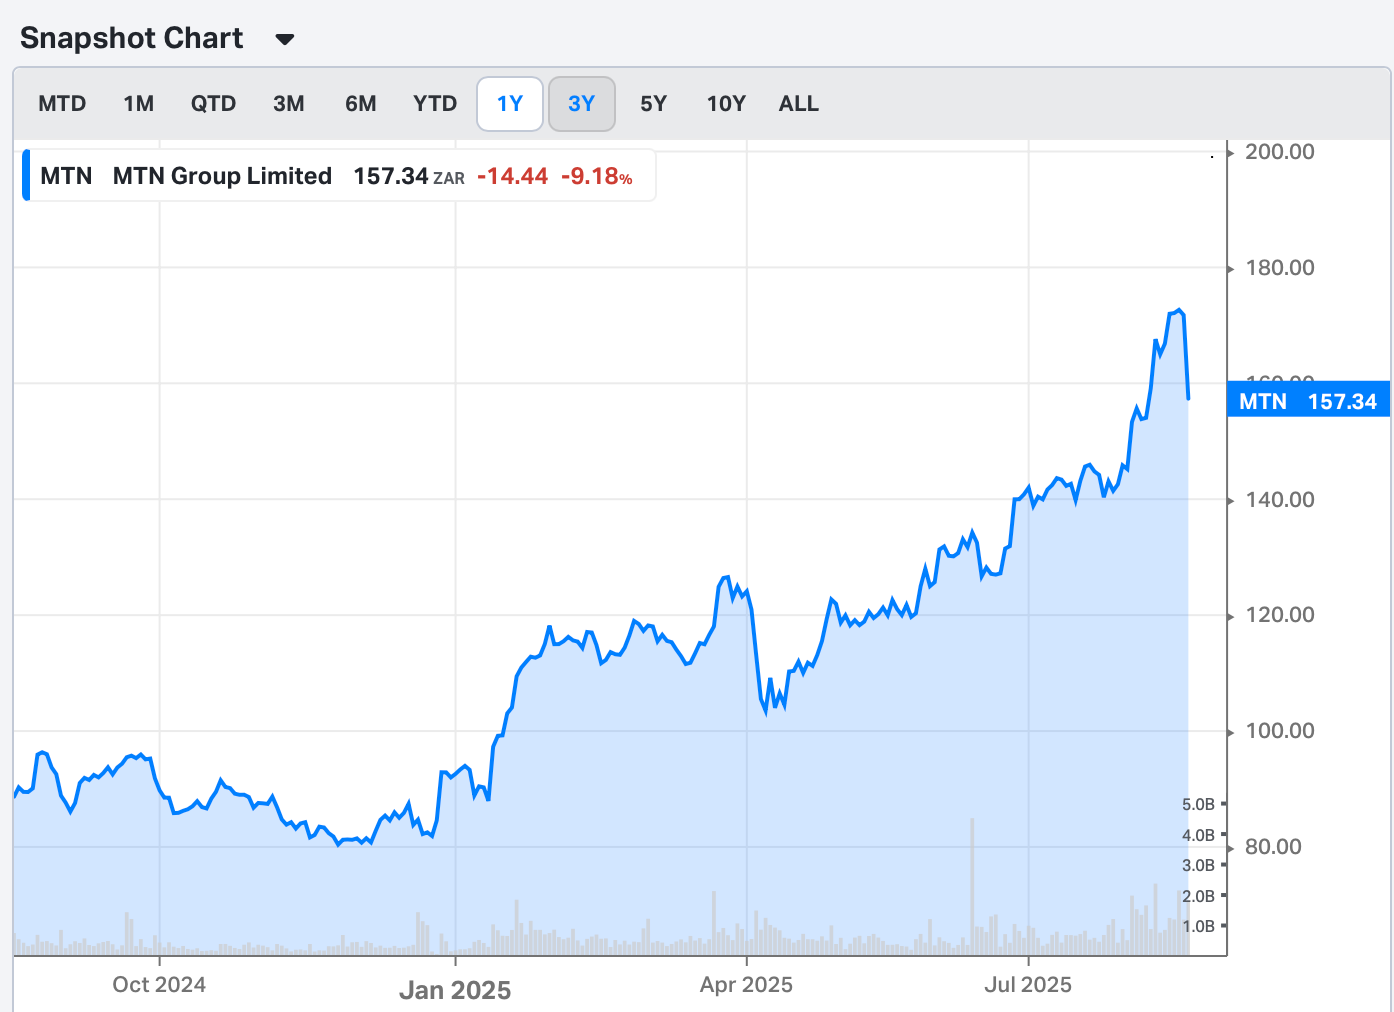Switch to YTD view
Image resolution: width=1394 pixels, height=1012 pixels.
(x=435, y=104)
